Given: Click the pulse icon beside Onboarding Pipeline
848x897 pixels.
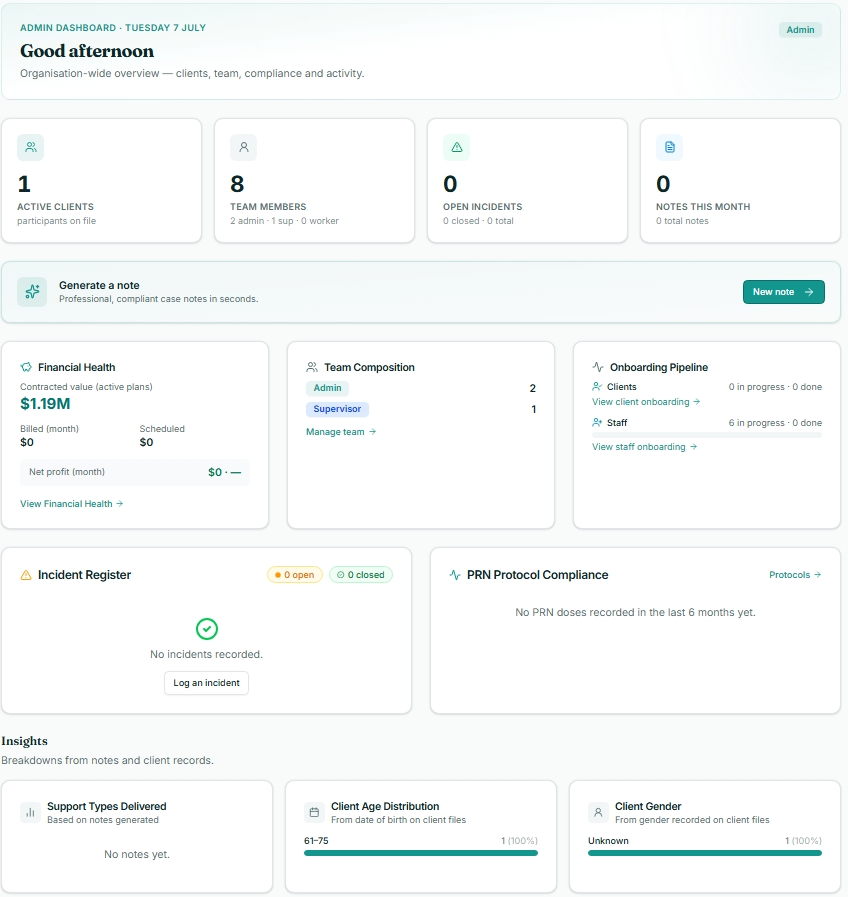Looking at the screenshot, I should (598, 367).
